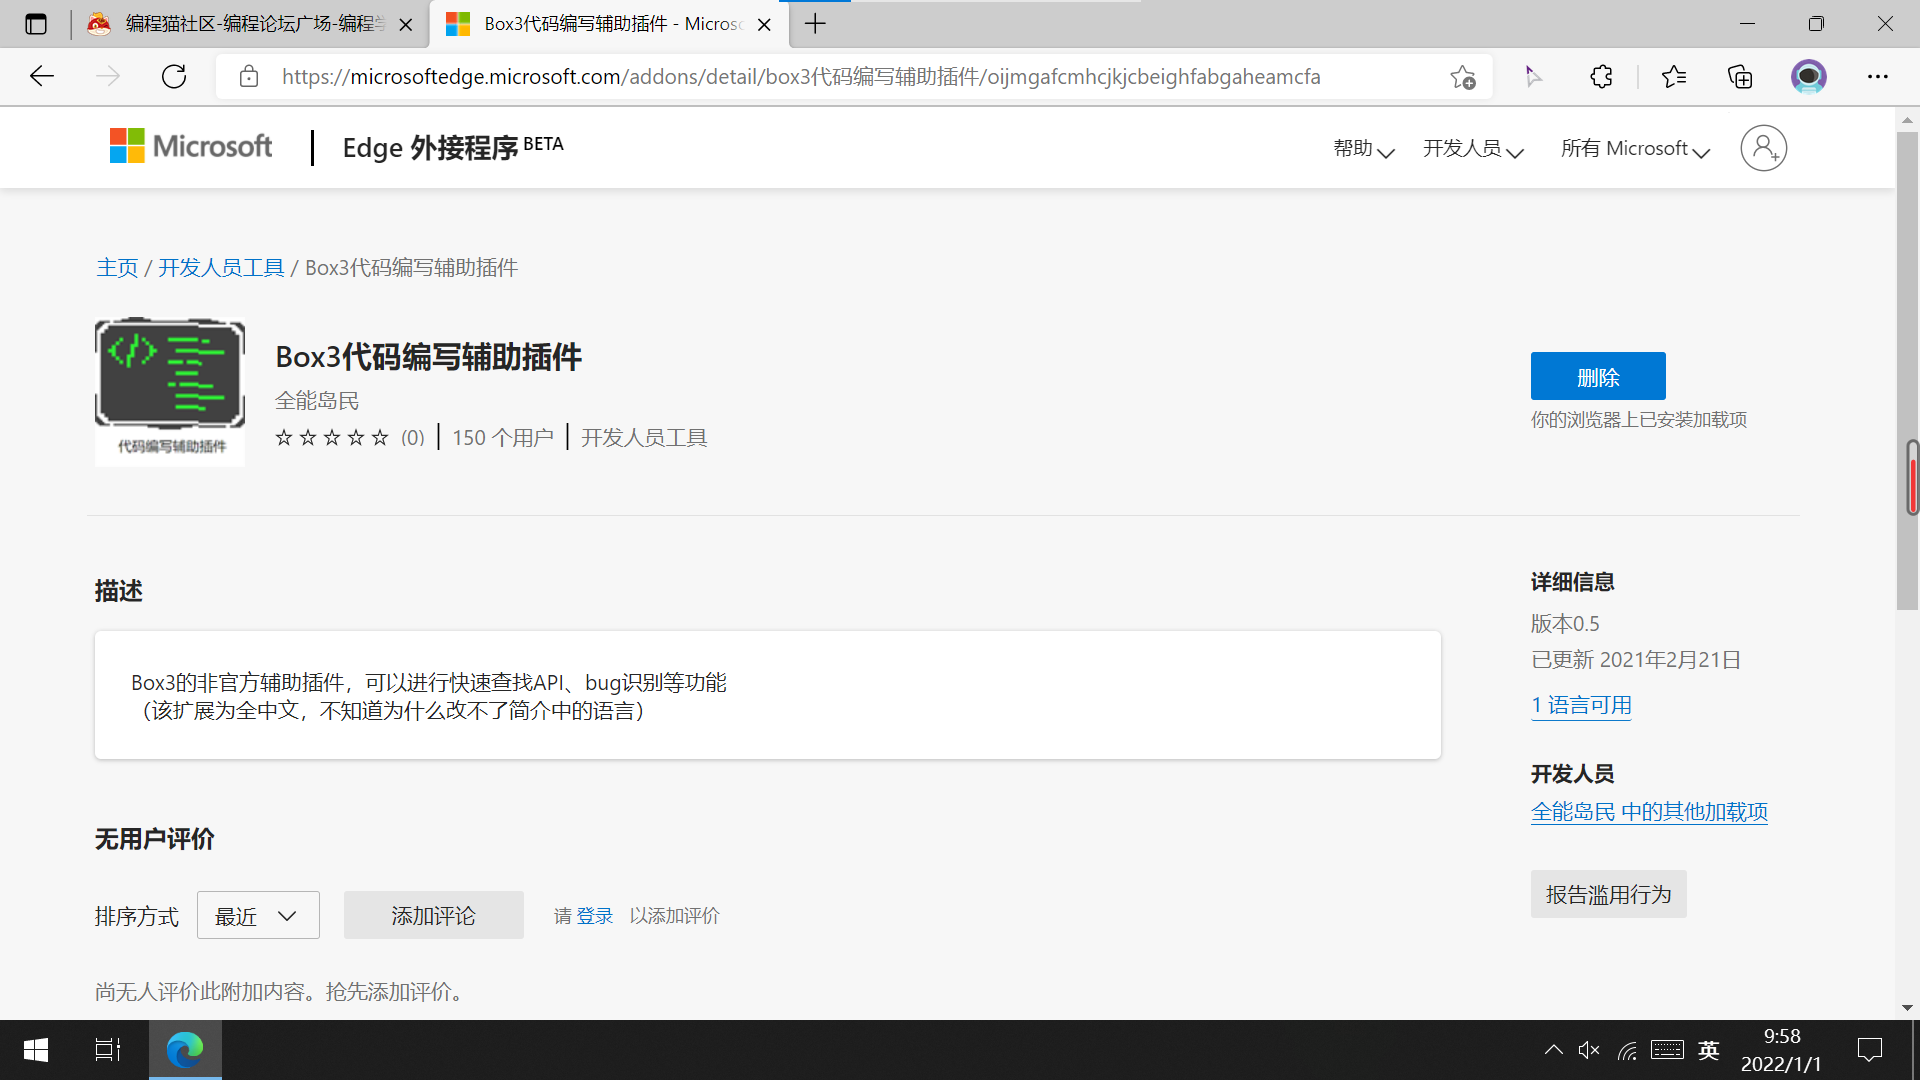Open the network tray icon
This screenshot has height=1080, width=1920.
tap(1628, 1050)
